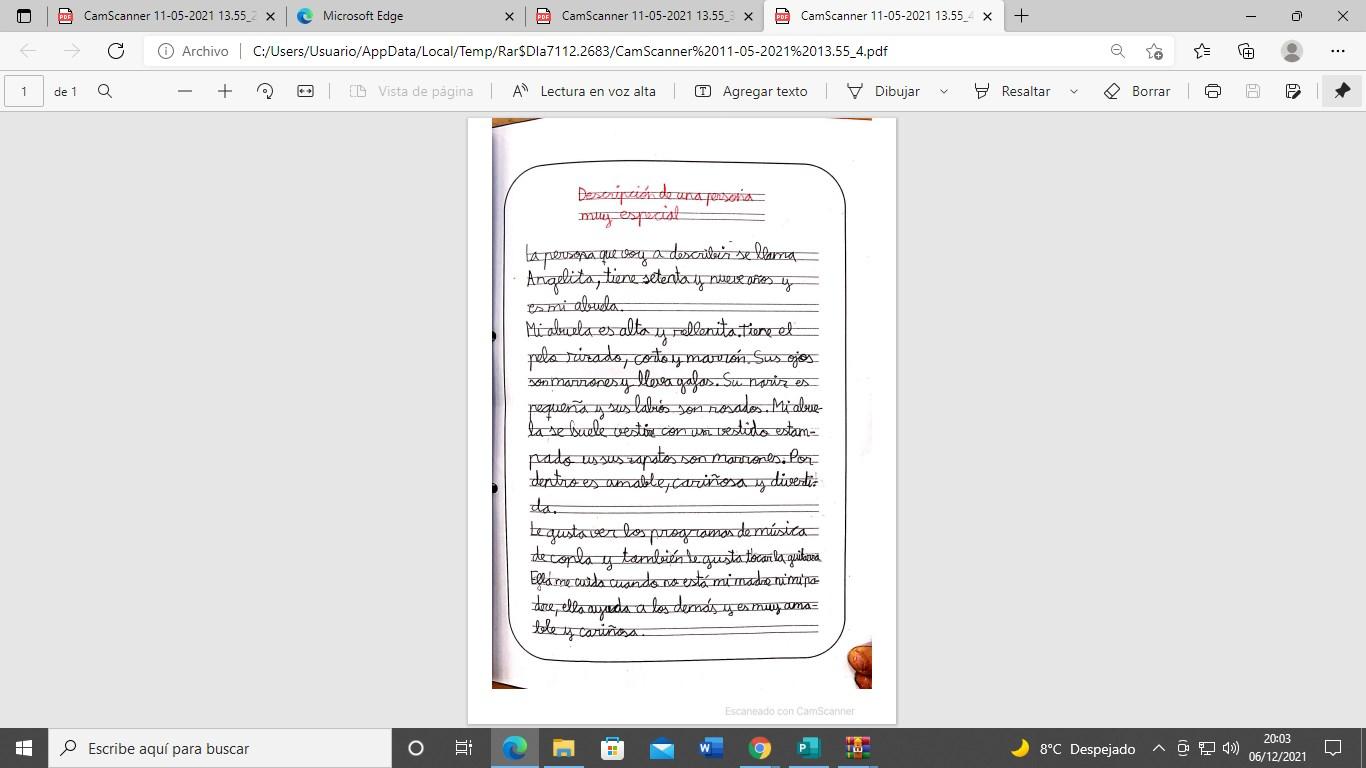
Task: Open the Collections panel
Action: 1246,51
